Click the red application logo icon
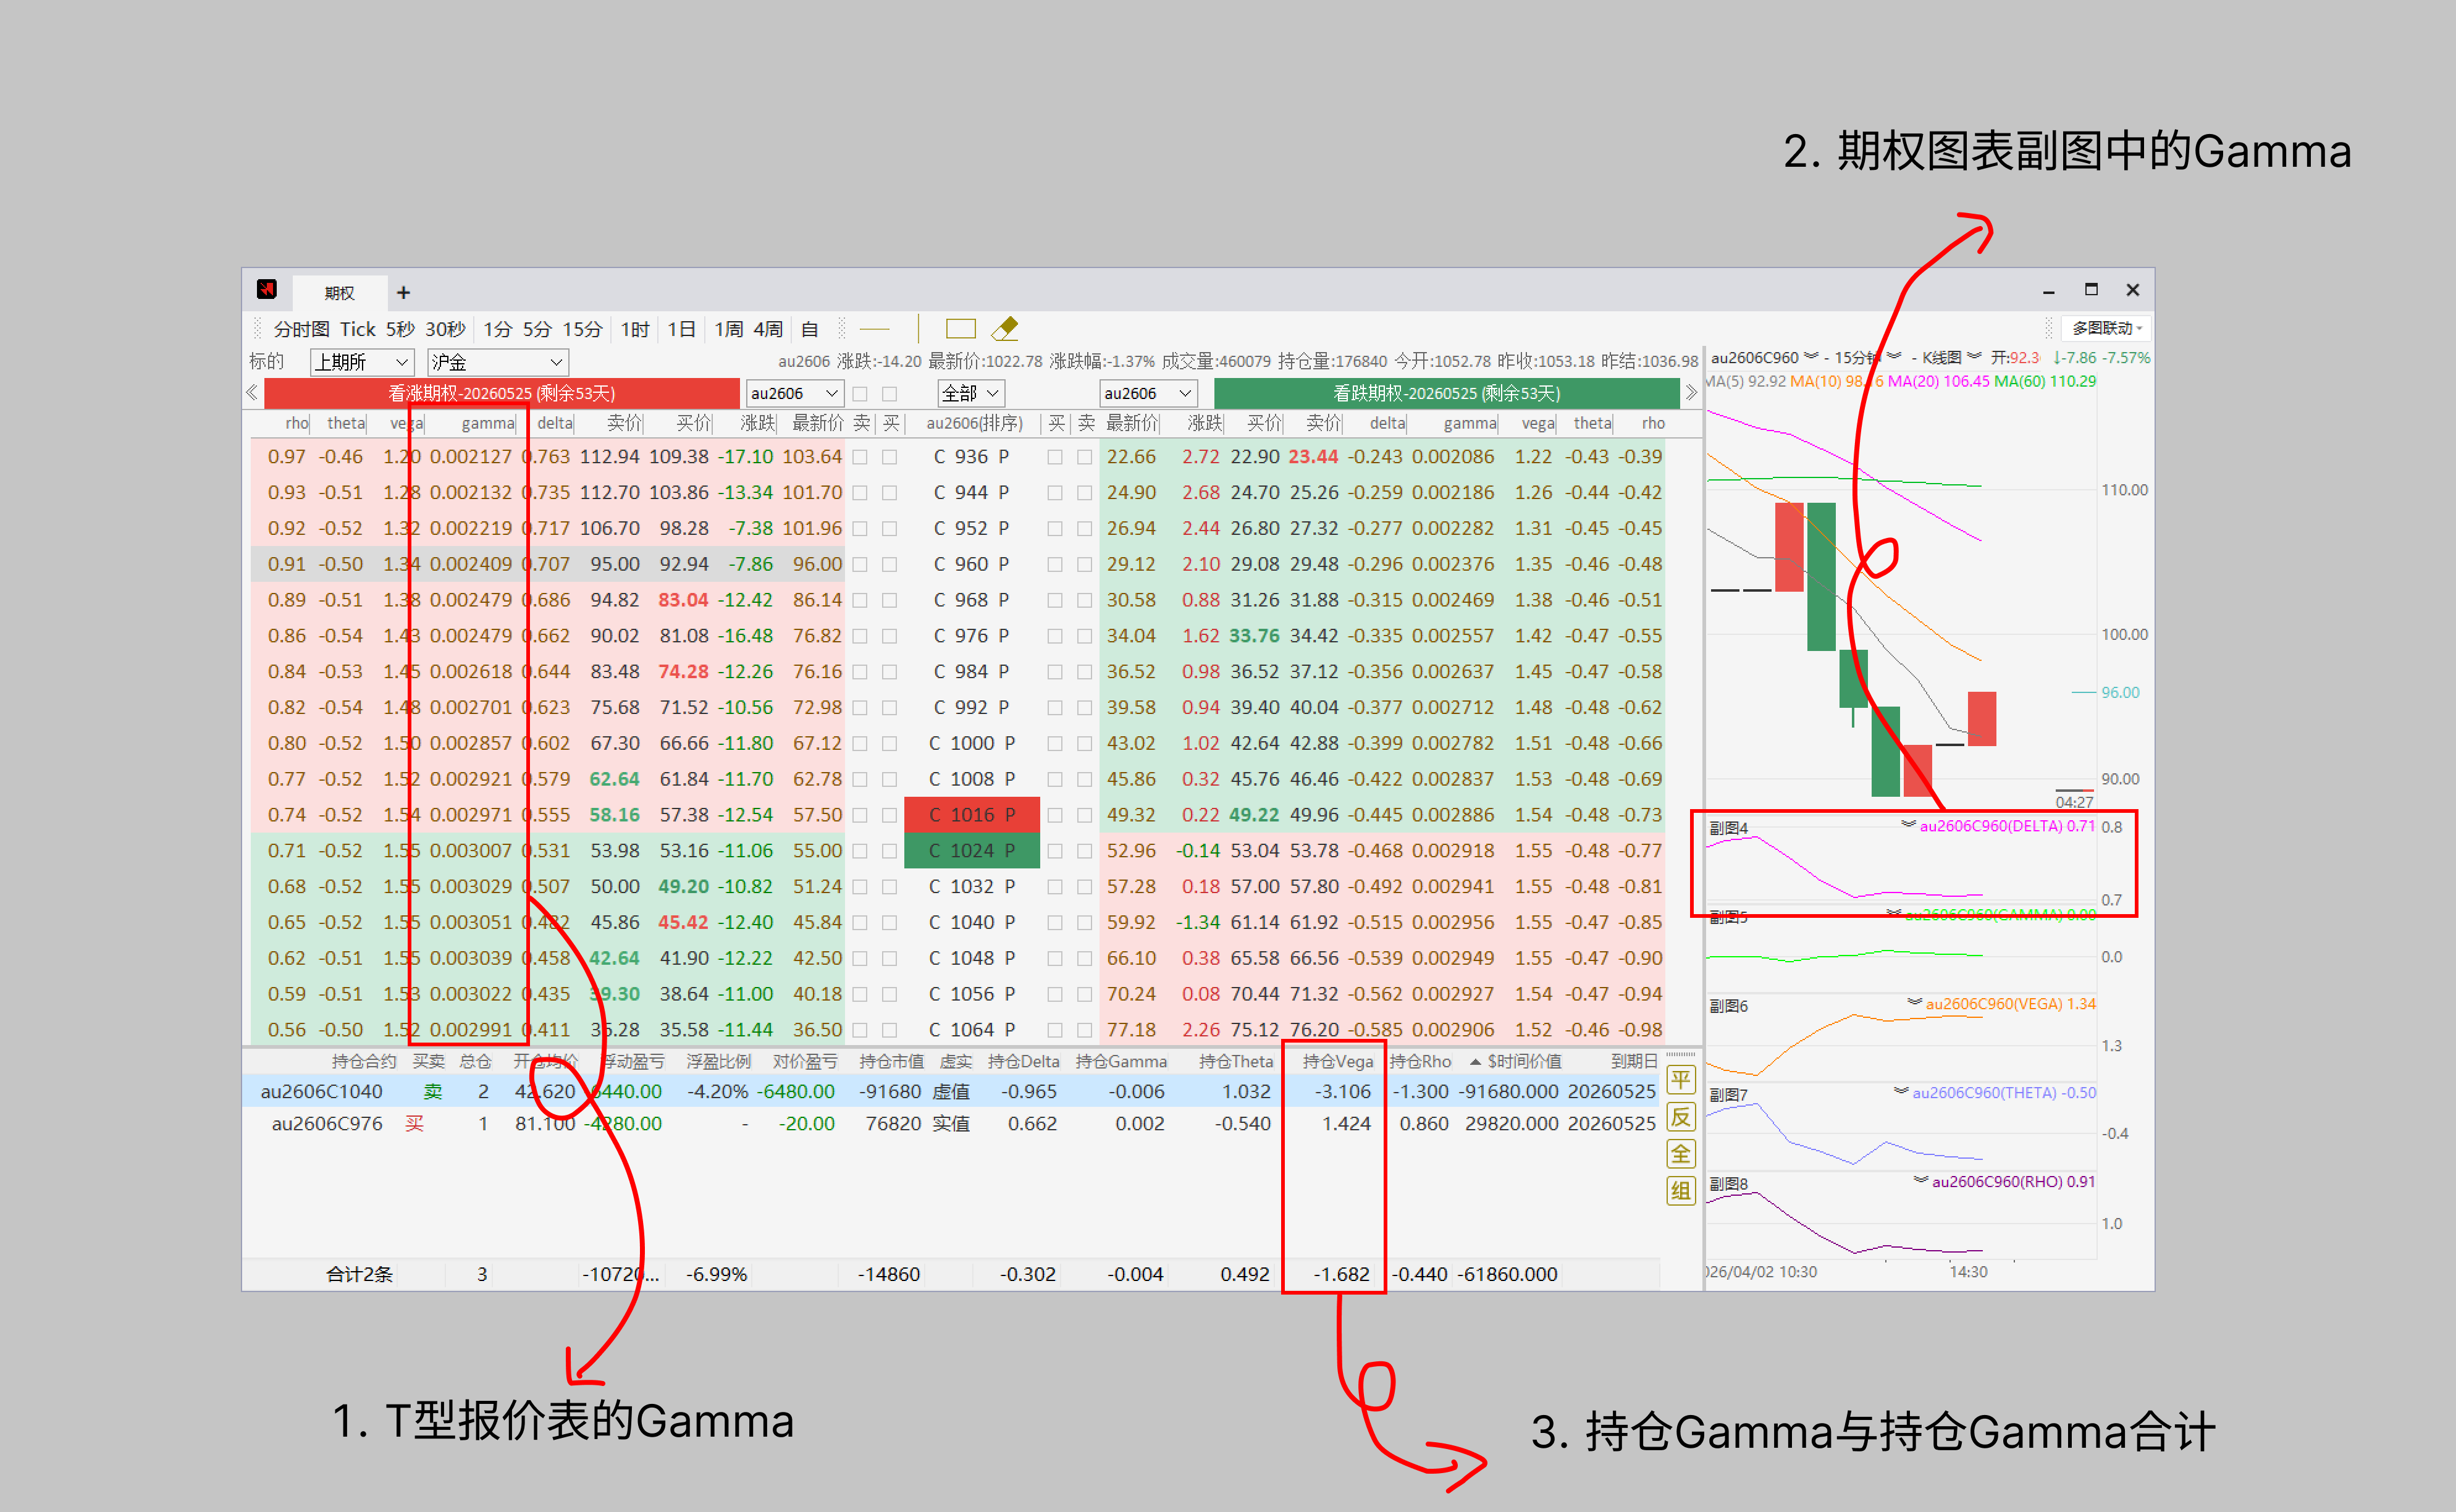This screenshot has width=2456, height=1512. (268, 291)
